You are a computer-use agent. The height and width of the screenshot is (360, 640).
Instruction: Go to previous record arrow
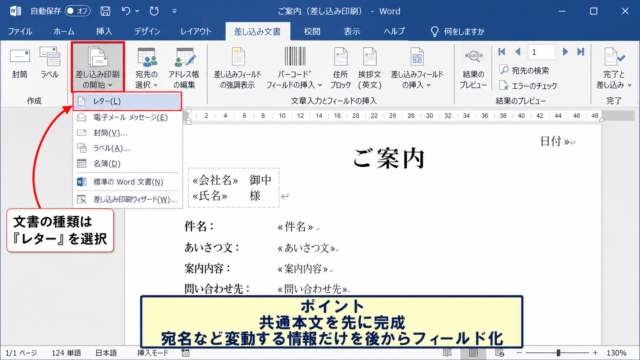518,52
